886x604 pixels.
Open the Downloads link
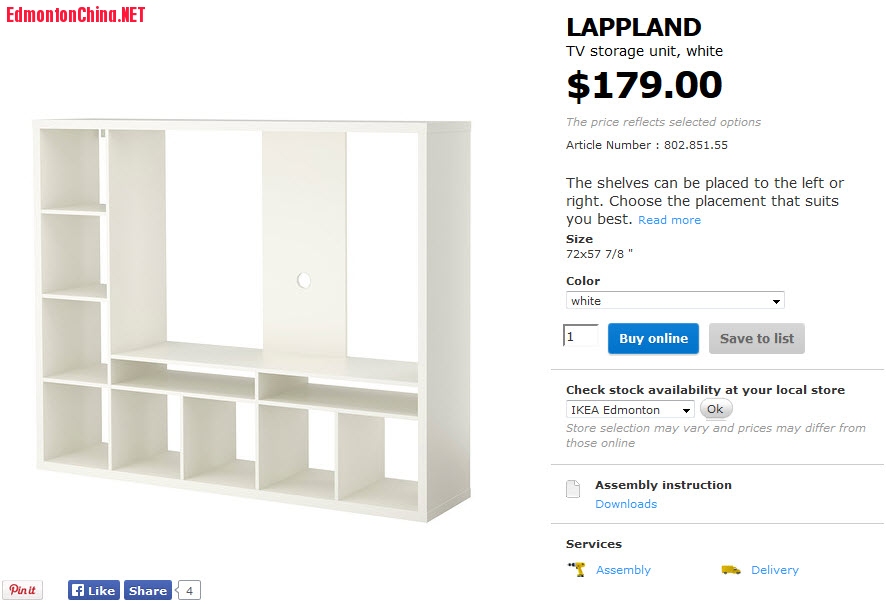tap(626, 504)
